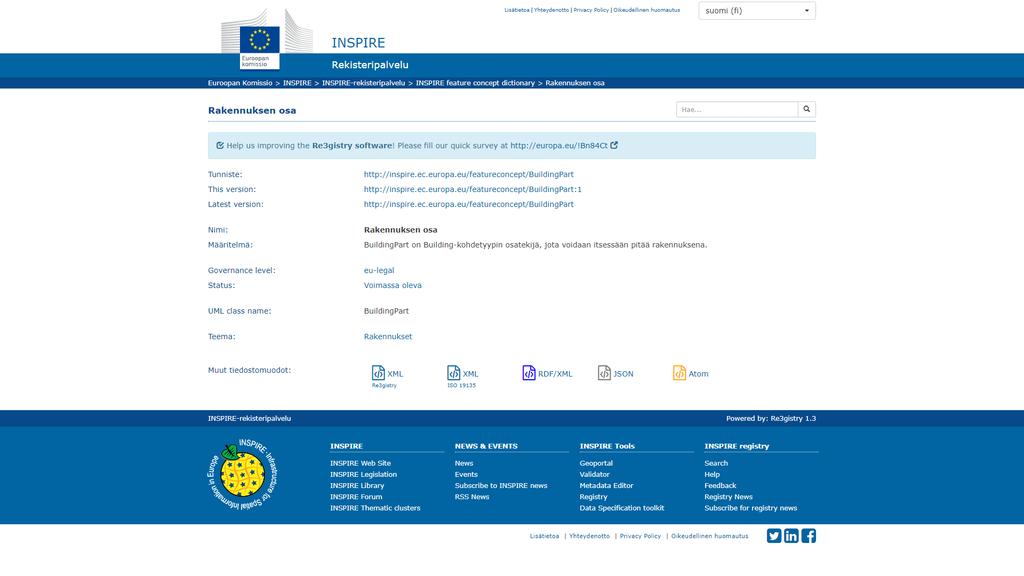Open bottom Yhteydenotto link
Viewport: 1024px width, 576px height.
point(589,536)
